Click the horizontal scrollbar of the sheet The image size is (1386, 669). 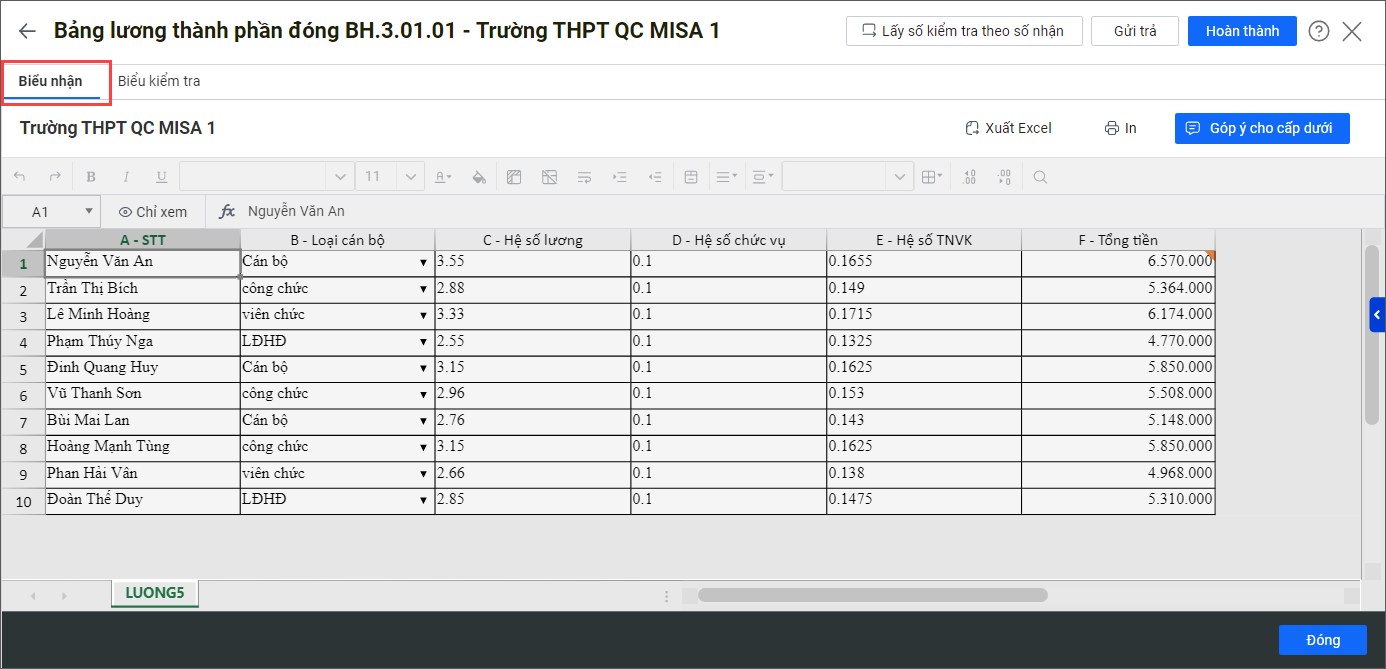point(873,595)
